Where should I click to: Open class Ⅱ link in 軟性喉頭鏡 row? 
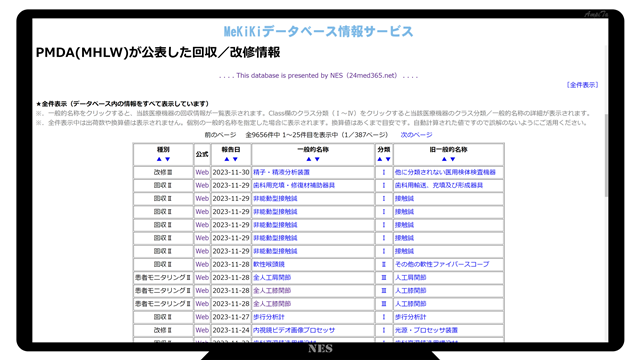pos(384,264)
